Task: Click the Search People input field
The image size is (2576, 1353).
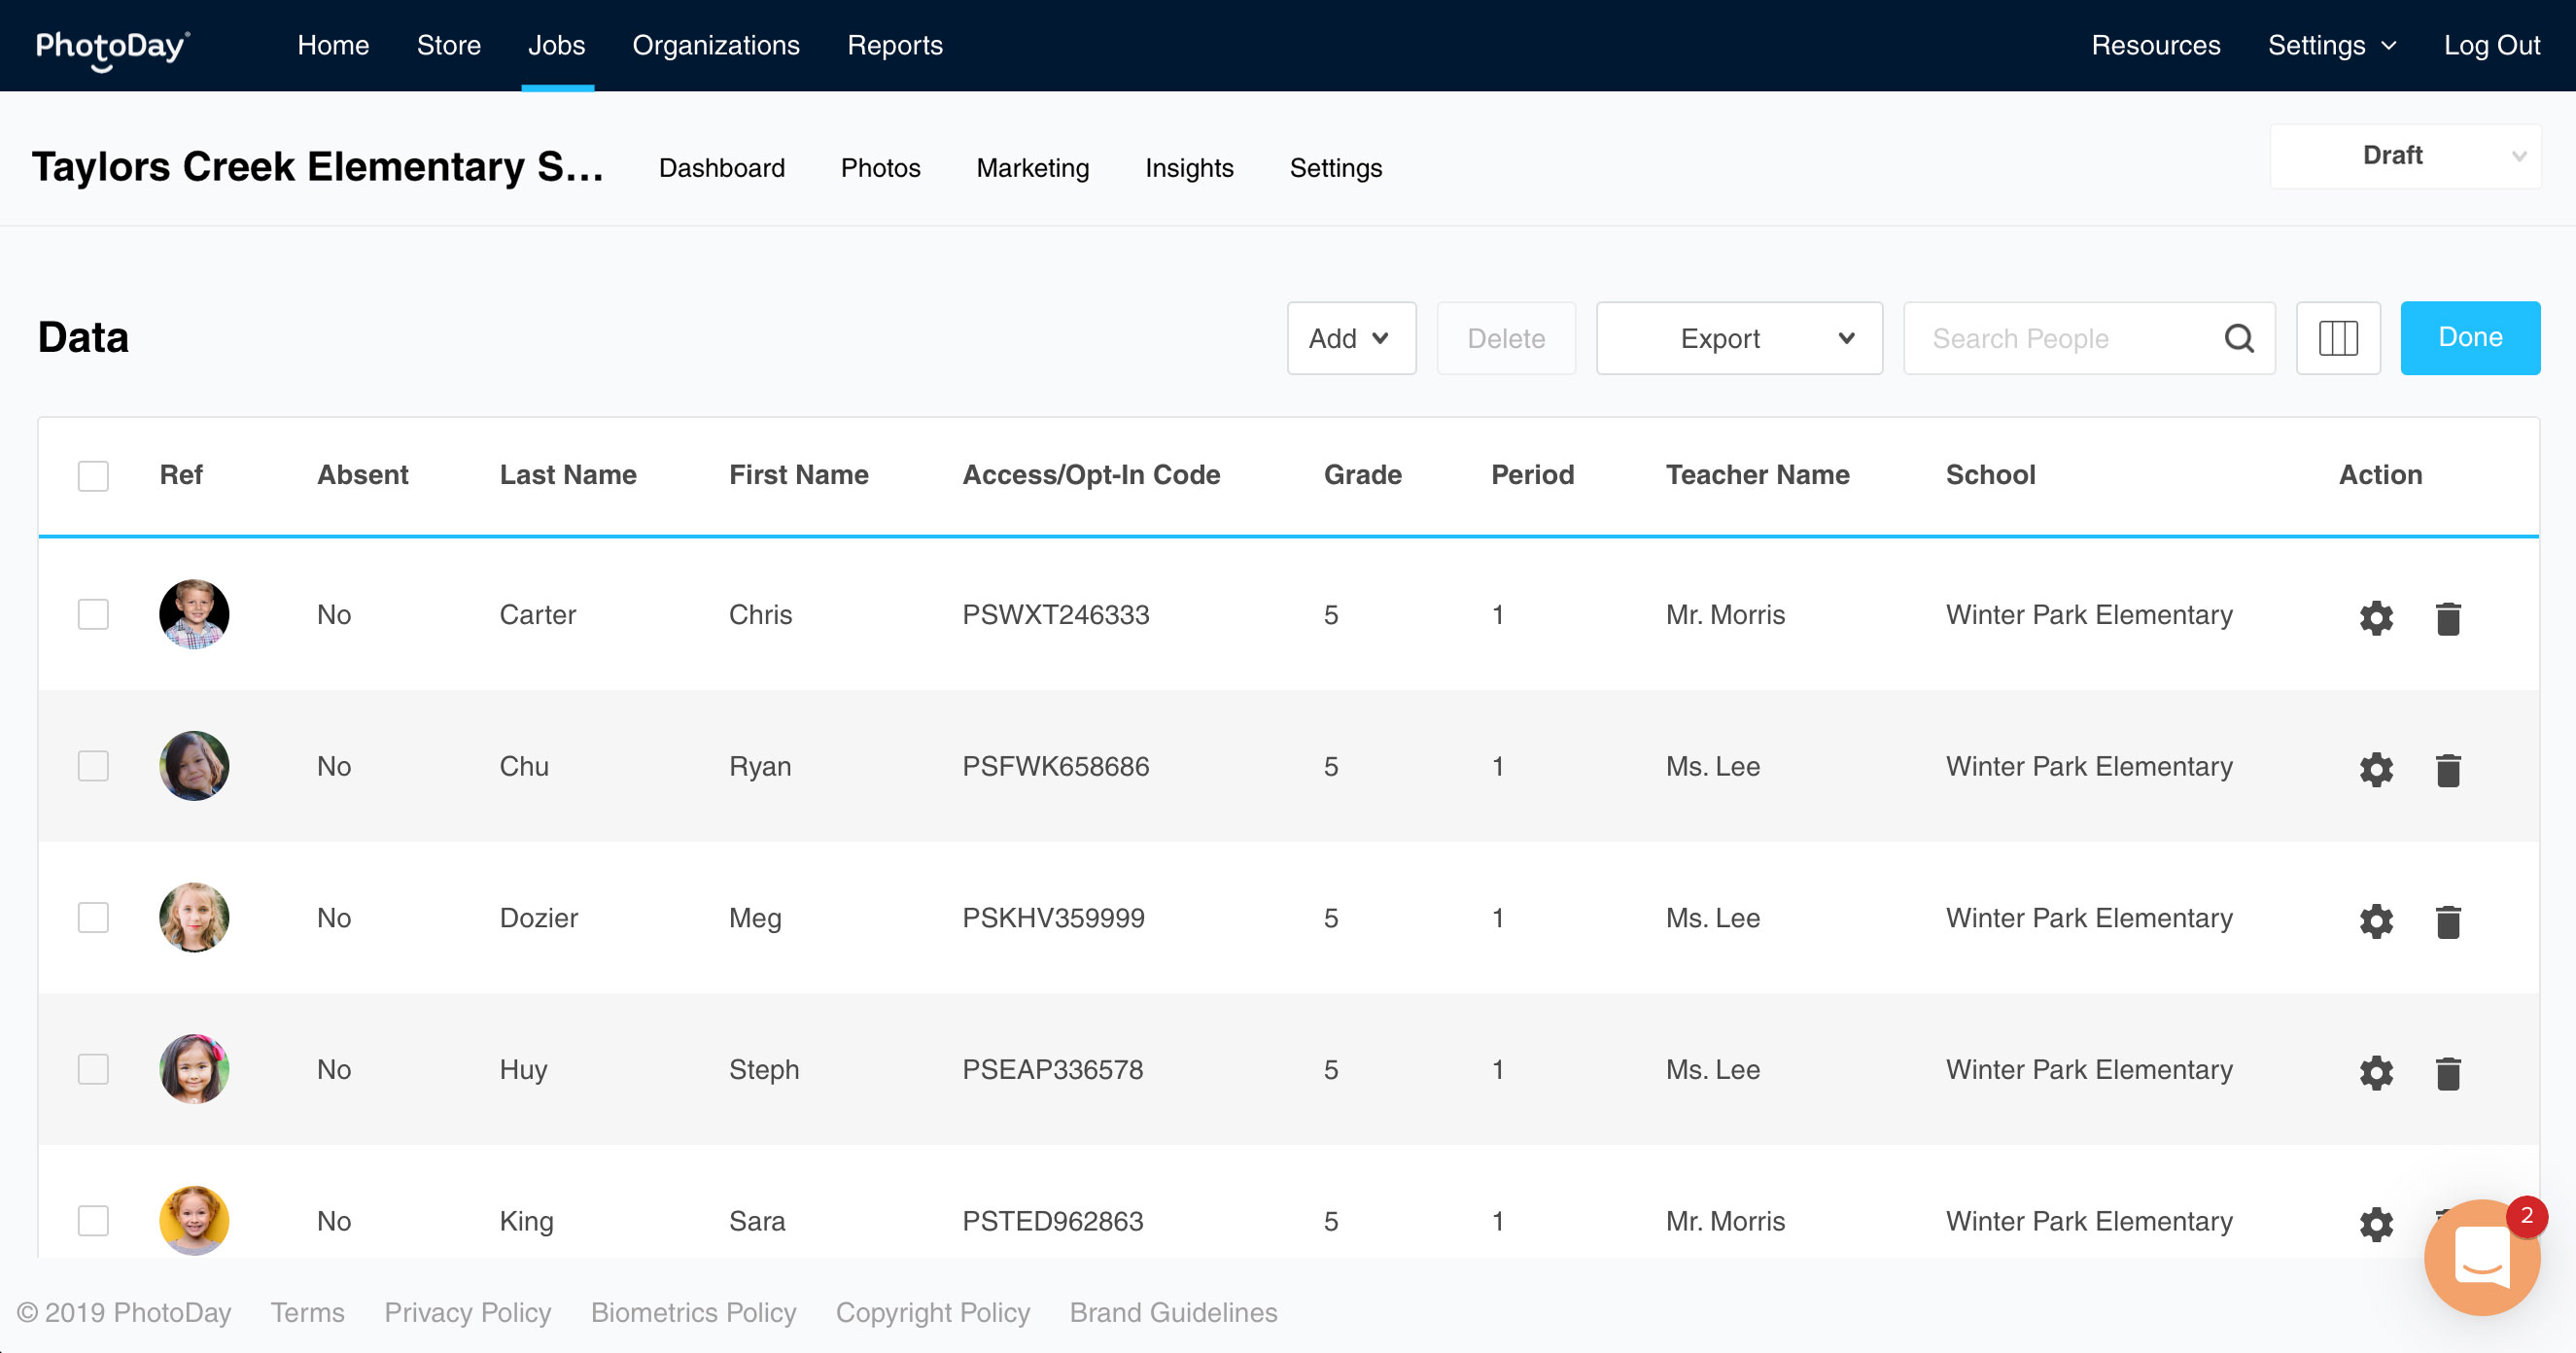Action: (2060, 338)
